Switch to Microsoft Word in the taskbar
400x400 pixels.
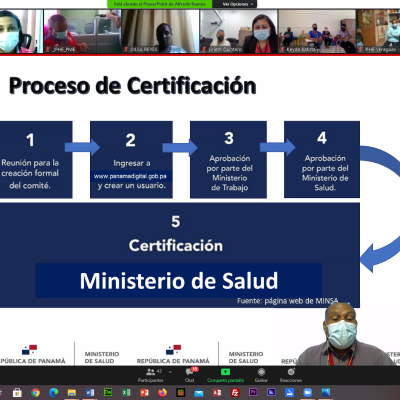(90, 393)
